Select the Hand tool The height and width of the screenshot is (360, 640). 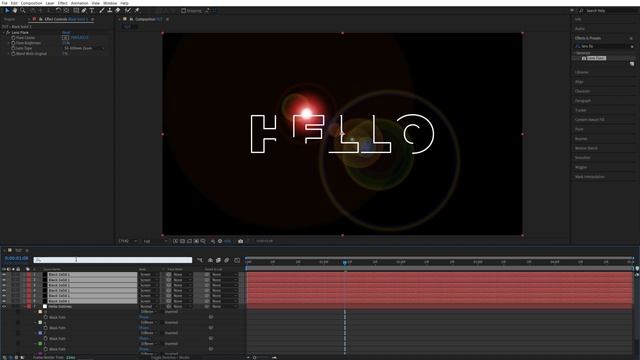point(15,10)
